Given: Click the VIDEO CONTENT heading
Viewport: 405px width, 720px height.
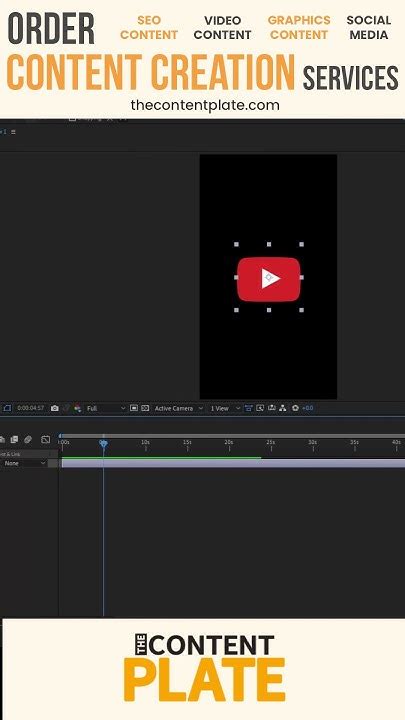Looking at the screenshot, I should (223, 28).
